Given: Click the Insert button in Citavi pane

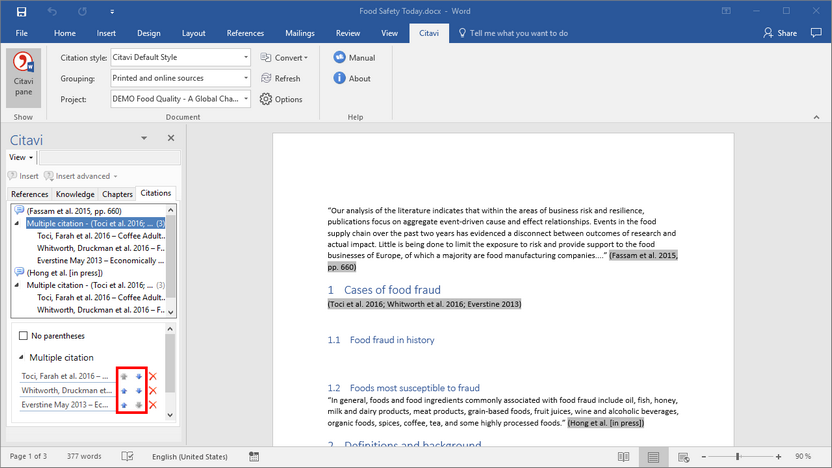Looking at the screenshot, I should 23,176.
